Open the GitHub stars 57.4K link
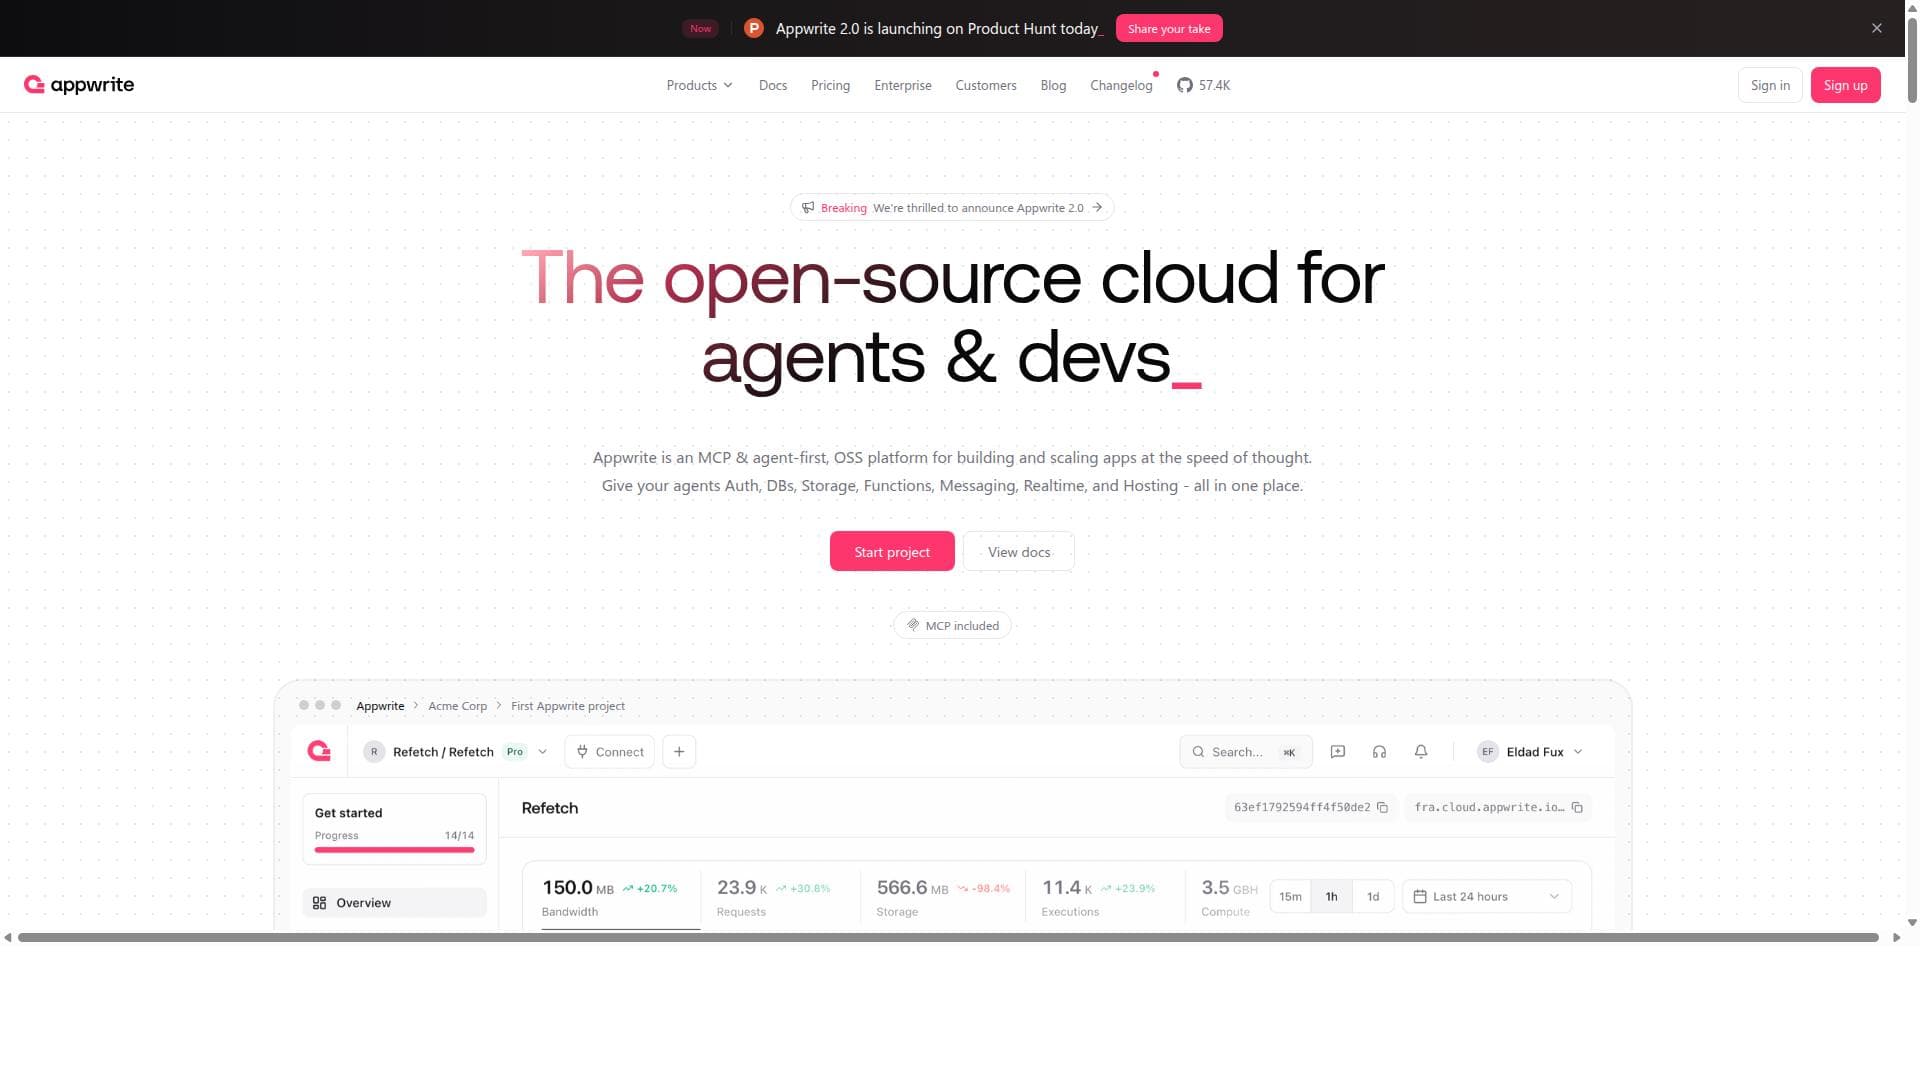Viewport: 1920px width, 1080px height. [1203, 85]
